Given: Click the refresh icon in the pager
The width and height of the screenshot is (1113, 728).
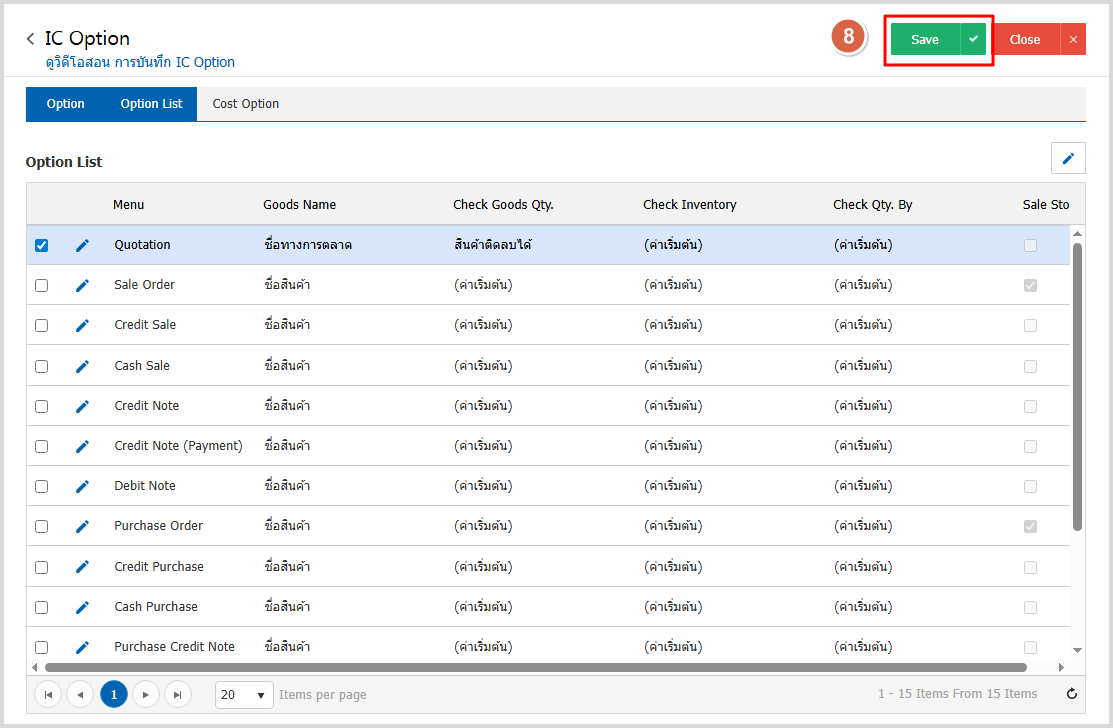Looking at the screenshot, I should 1072,694.
